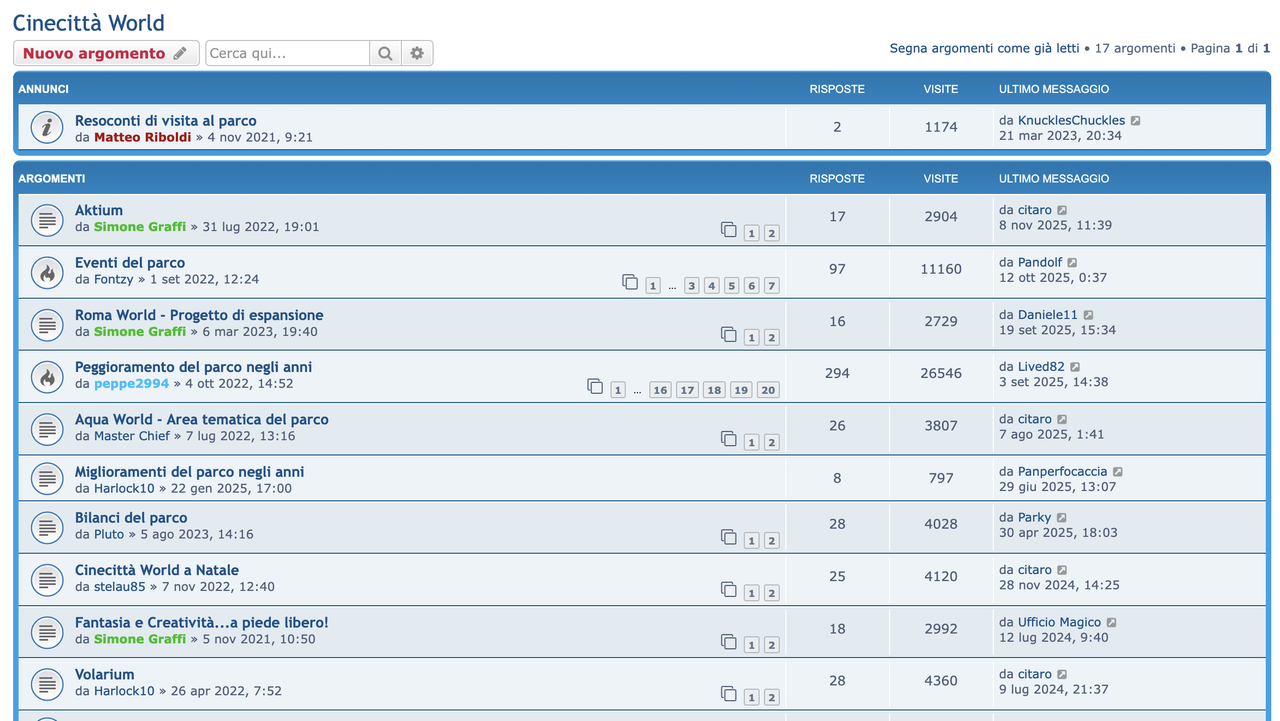
Task: Click the pages icon in Aktium row
Action: coord(729,230)
